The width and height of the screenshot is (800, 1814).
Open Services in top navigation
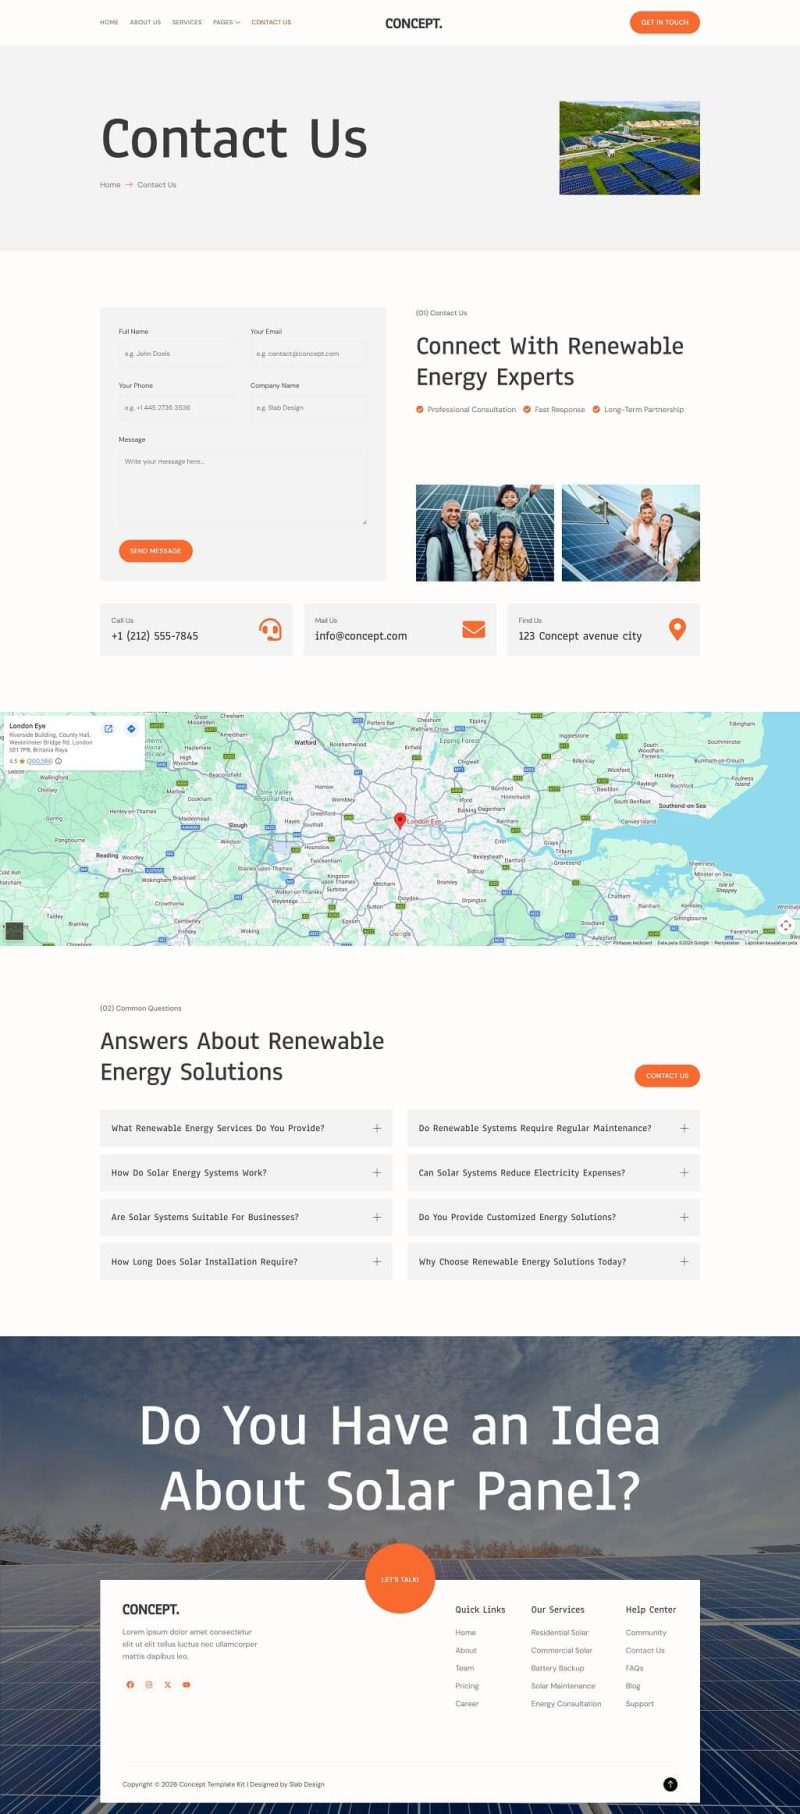pos(187,22)
